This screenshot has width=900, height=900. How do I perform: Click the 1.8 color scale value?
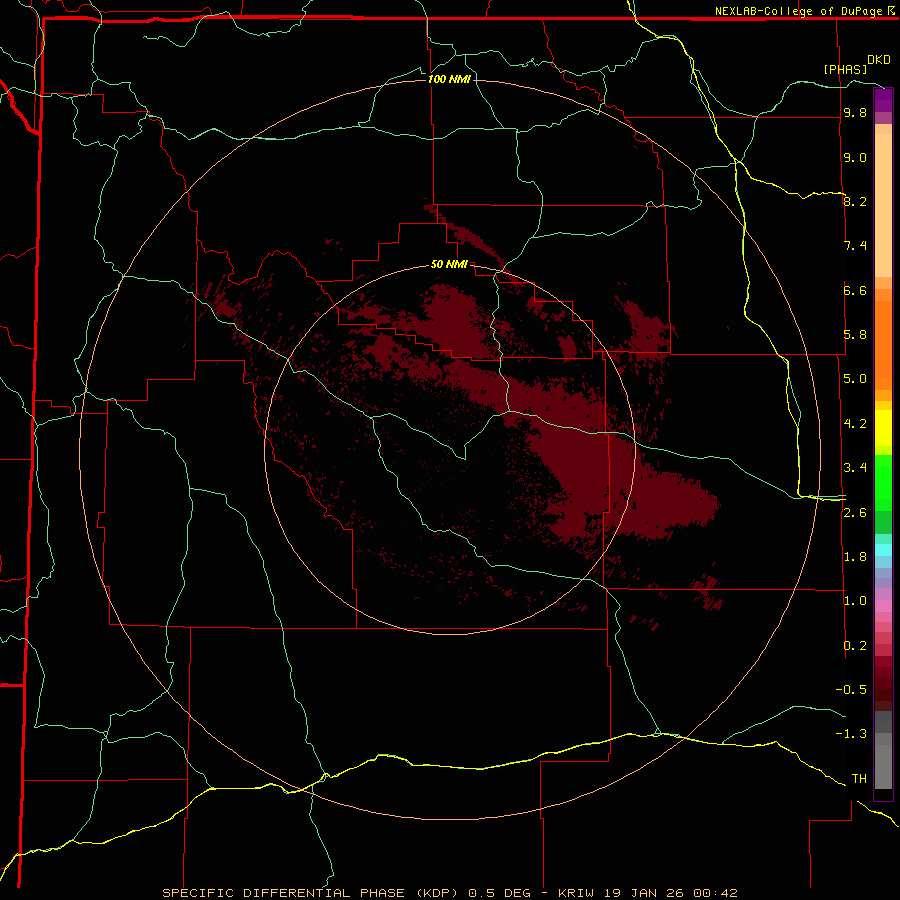(x=855, y=557)
